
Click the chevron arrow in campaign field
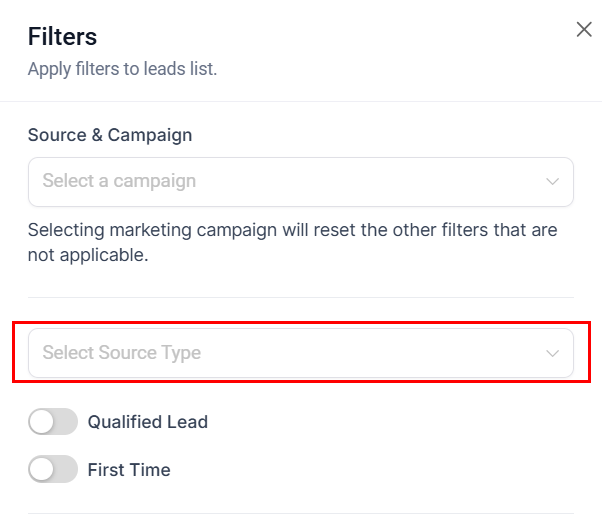point(552,182)
